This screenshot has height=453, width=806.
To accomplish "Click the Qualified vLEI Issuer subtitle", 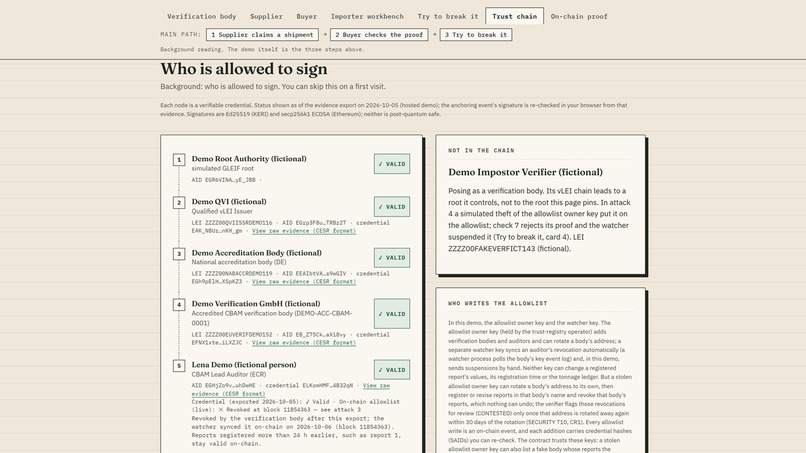I will pos(222,211).
